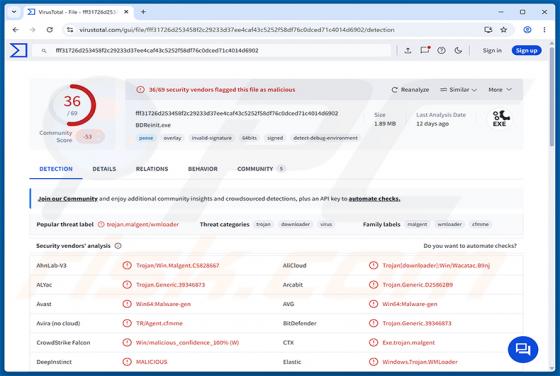The width and height of the screenshot is (560, 376).
Task: Click Trojan/Win.Malgent.C5828667 detection result
Action: coord(178,265)
